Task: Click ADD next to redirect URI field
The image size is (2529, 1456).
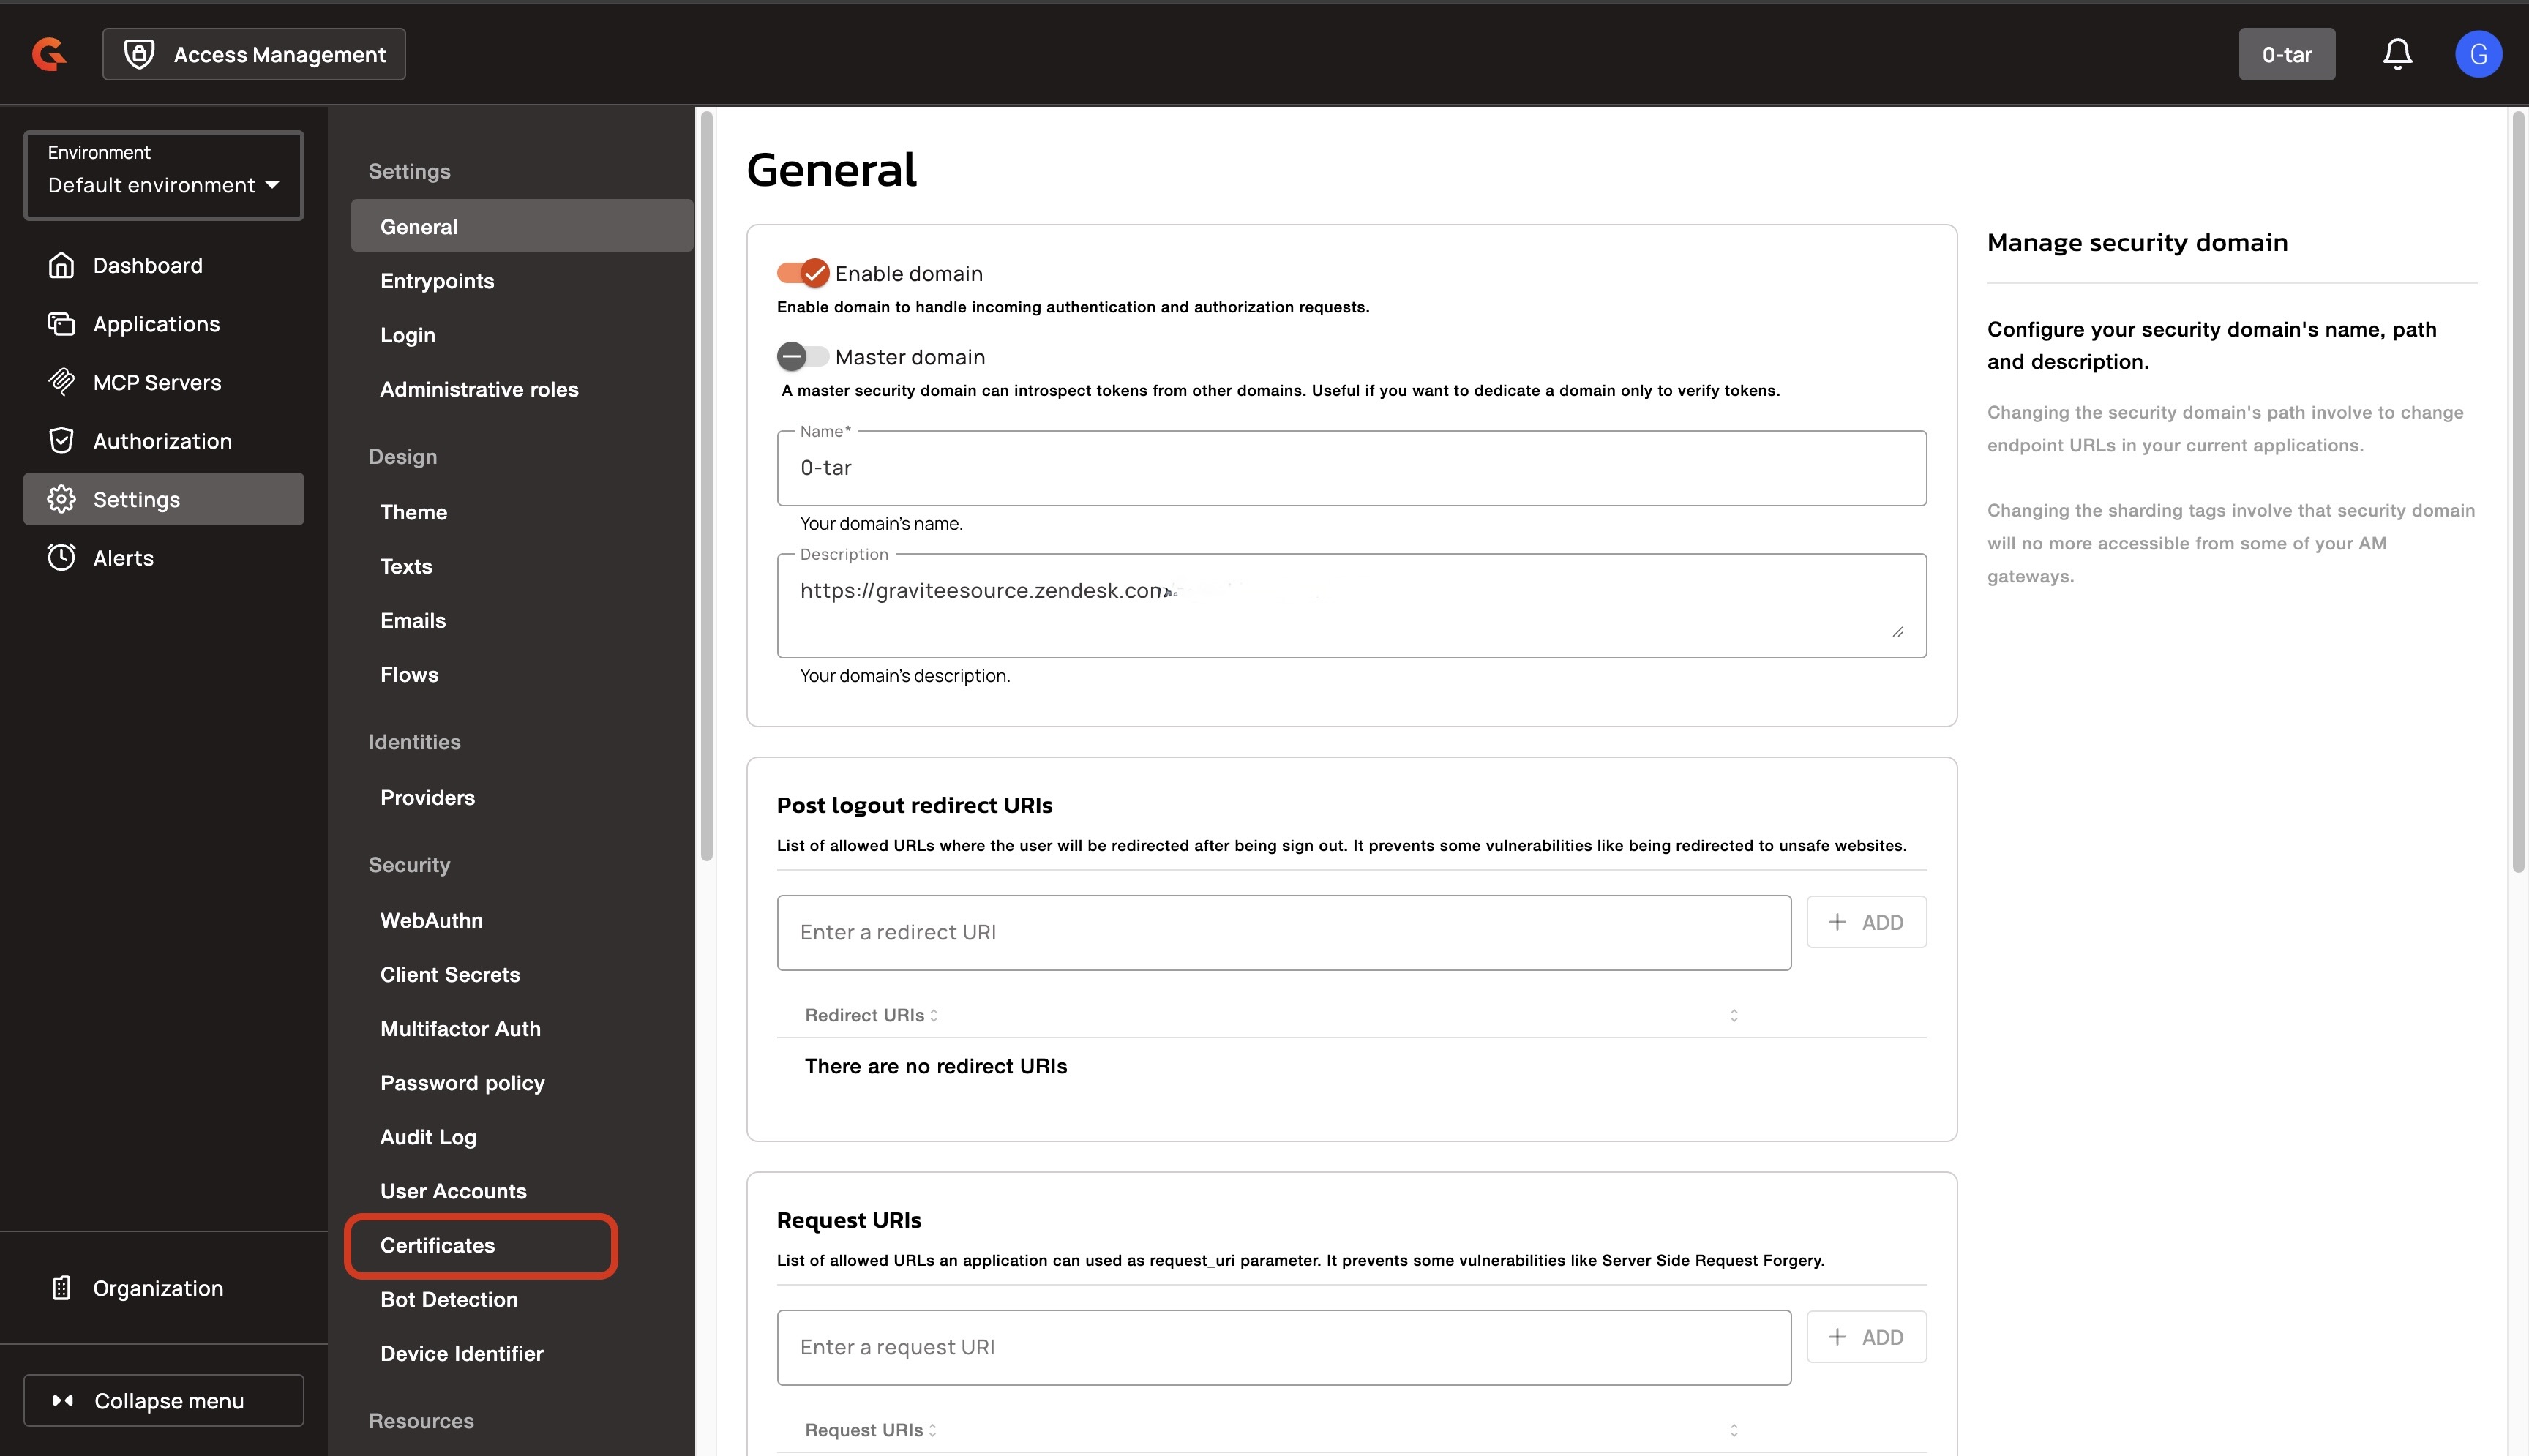Action: pyautogui.click(x=1866, y=921)
